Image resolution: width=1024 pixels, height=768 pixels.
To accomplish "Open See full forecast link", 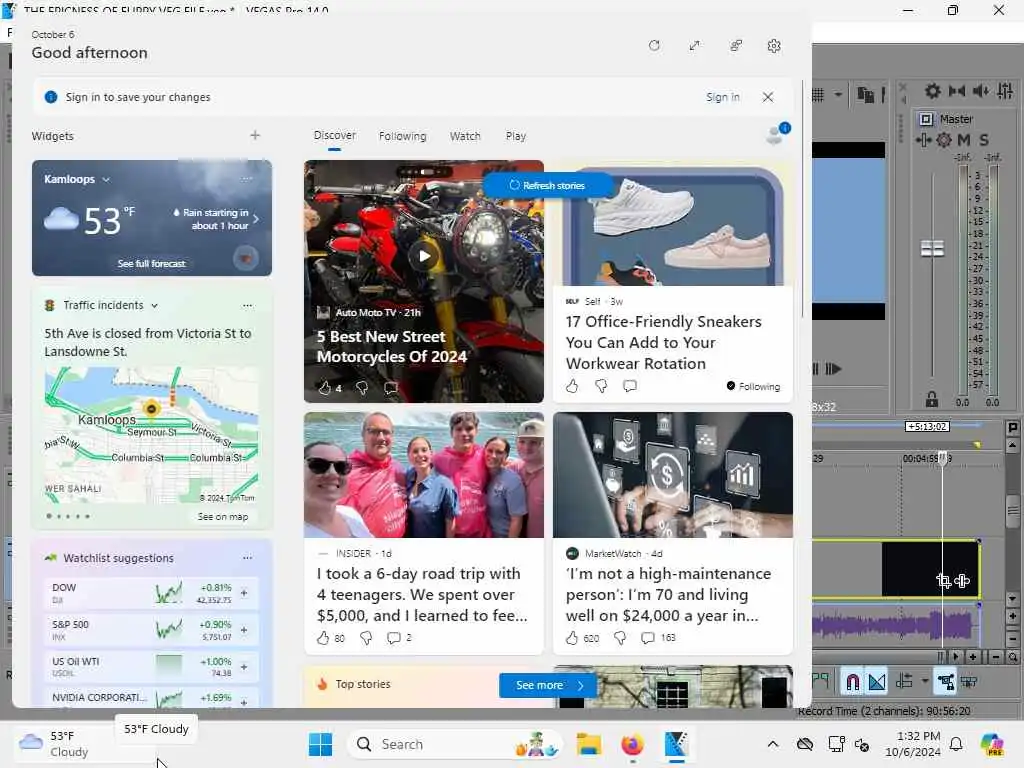I will tap(152, 263).
